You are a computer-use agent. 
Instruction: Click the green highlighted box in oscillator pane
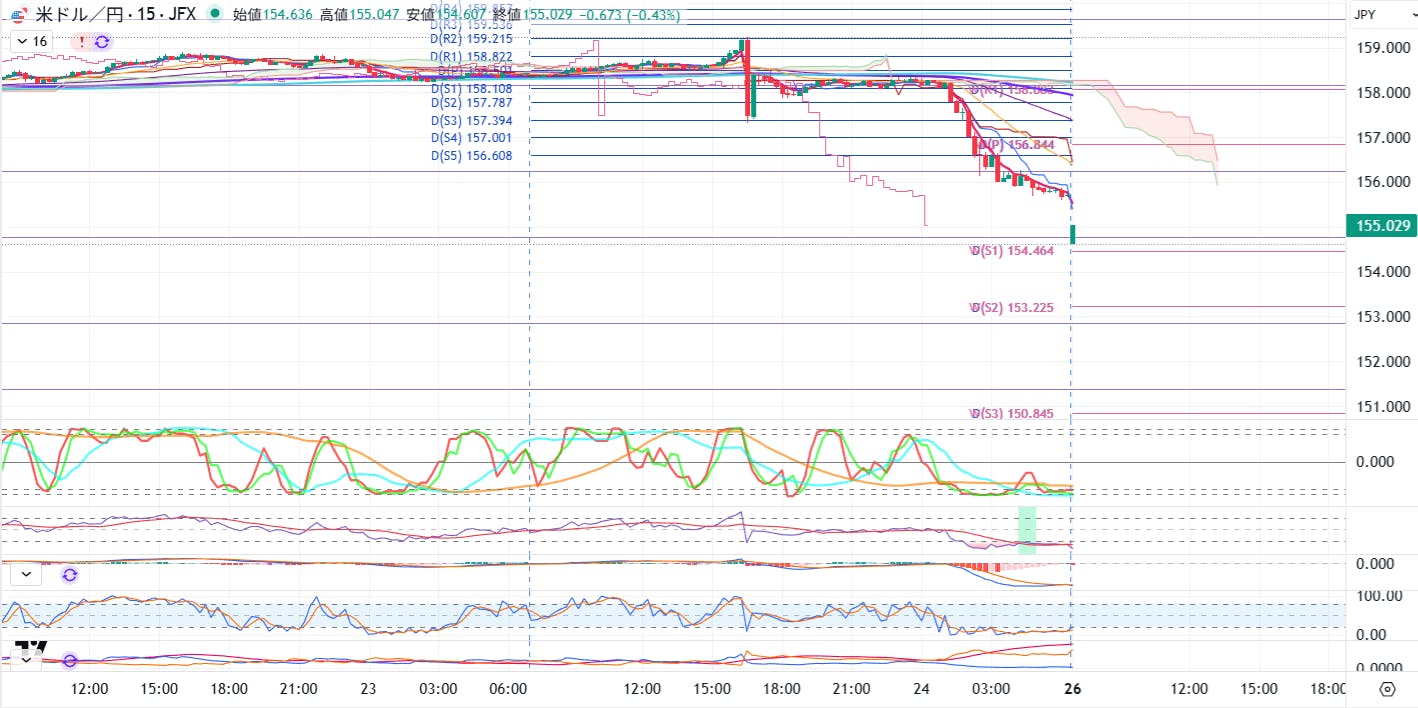(x=1027, y=529)
